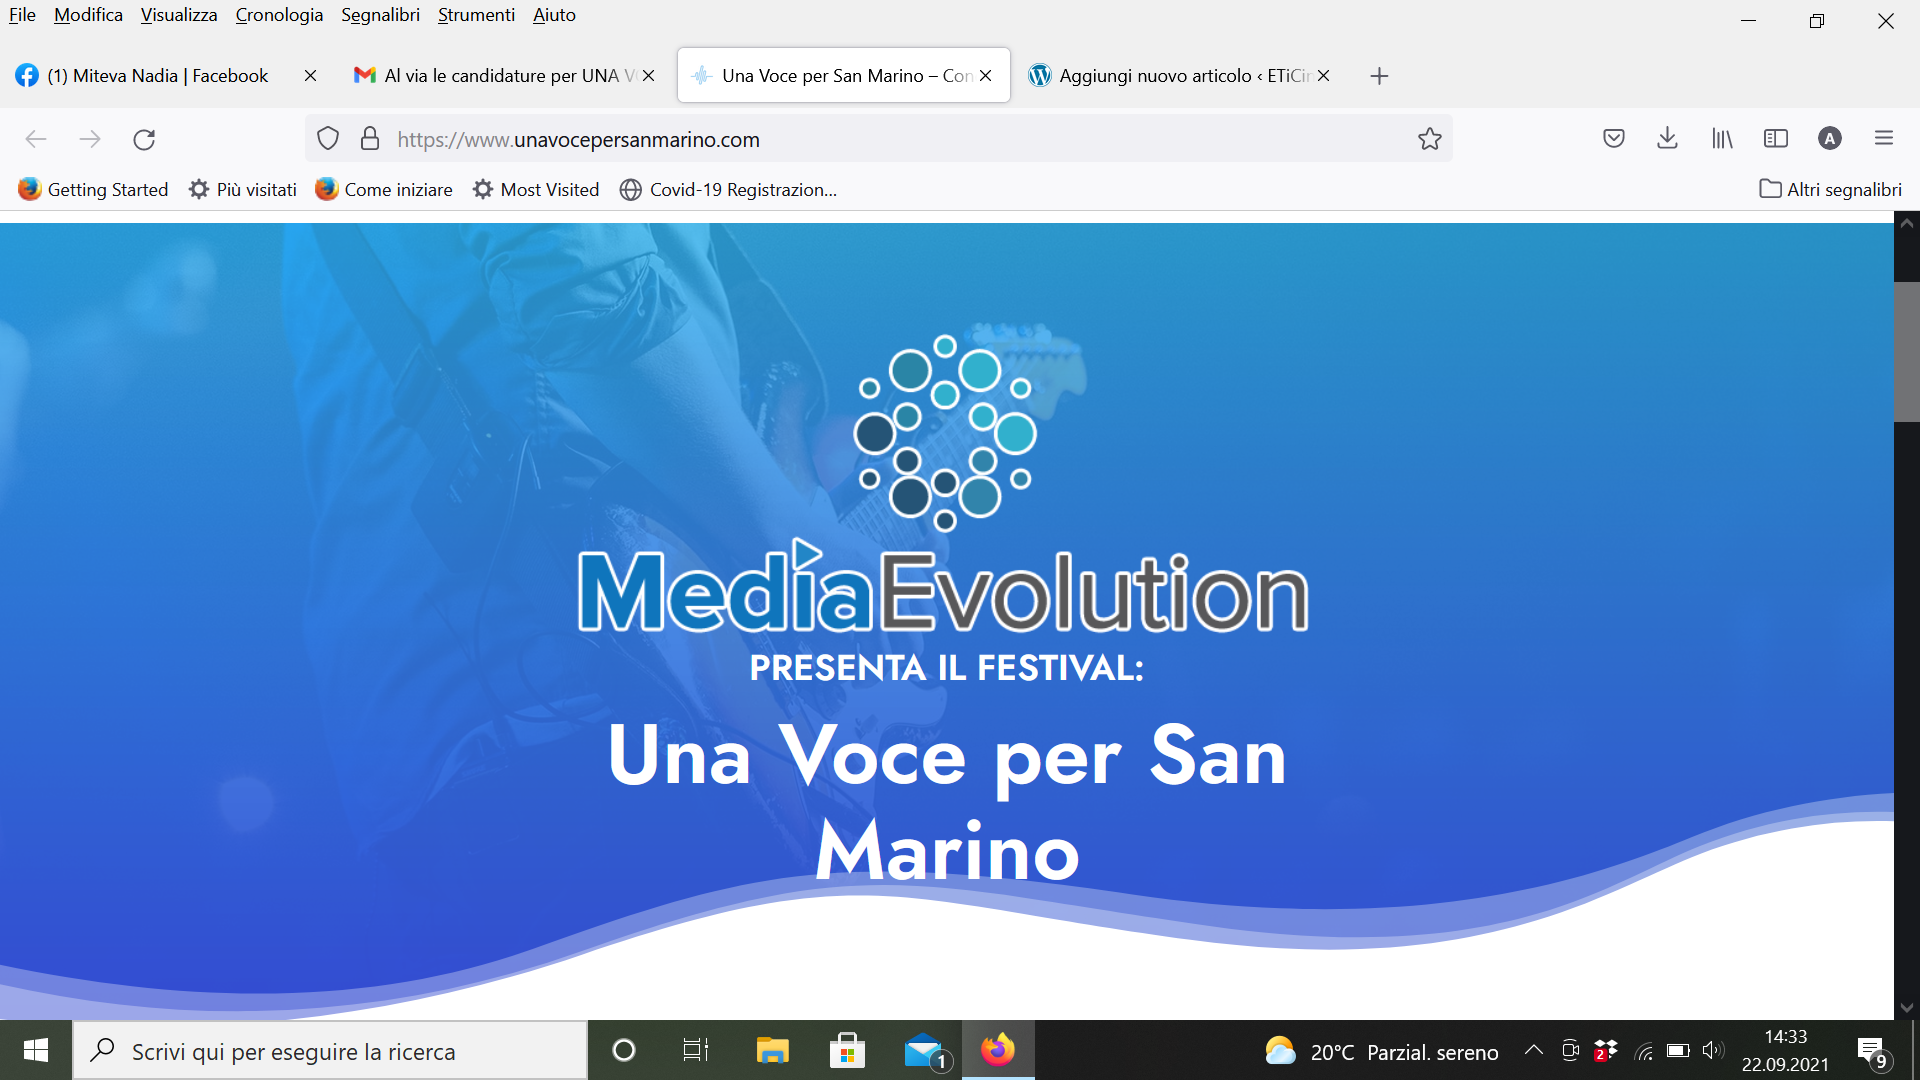This screenshot has width=1920, height=1080.
Task: Open the Dropbox tray icon
Action: point(1606,1050)
